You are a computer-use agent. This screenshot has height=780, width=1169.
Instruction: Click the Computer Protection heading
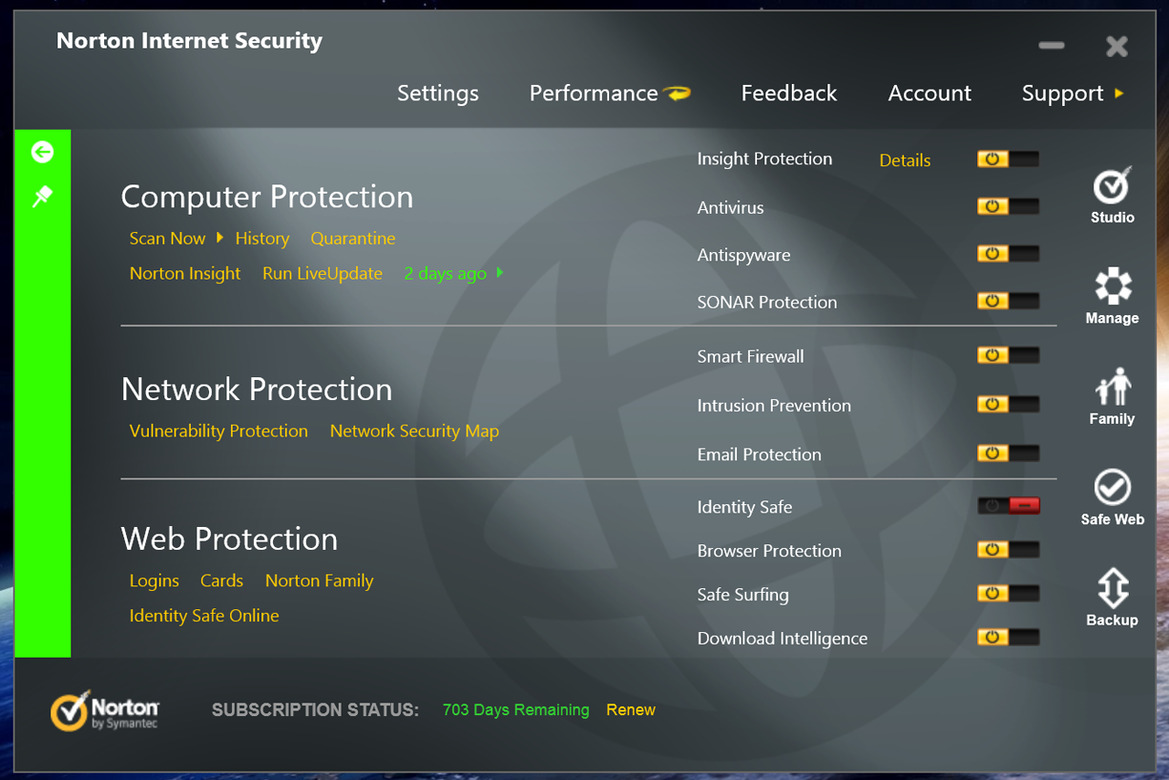[x=267, y=197]
